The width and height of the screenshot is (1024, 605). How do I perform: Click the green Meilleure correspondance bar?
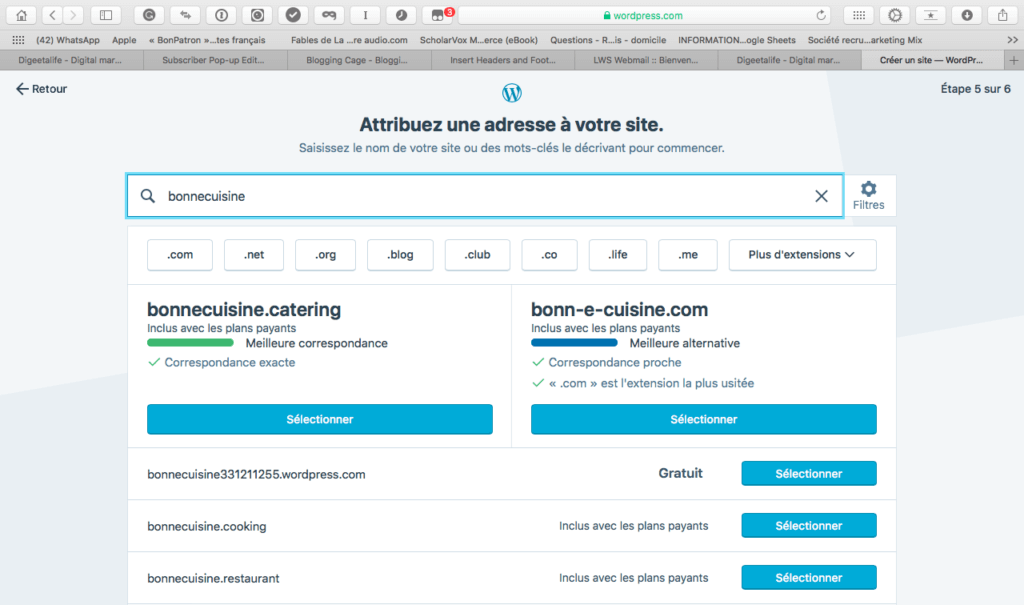pyautogui.click(x=190, y=343)
